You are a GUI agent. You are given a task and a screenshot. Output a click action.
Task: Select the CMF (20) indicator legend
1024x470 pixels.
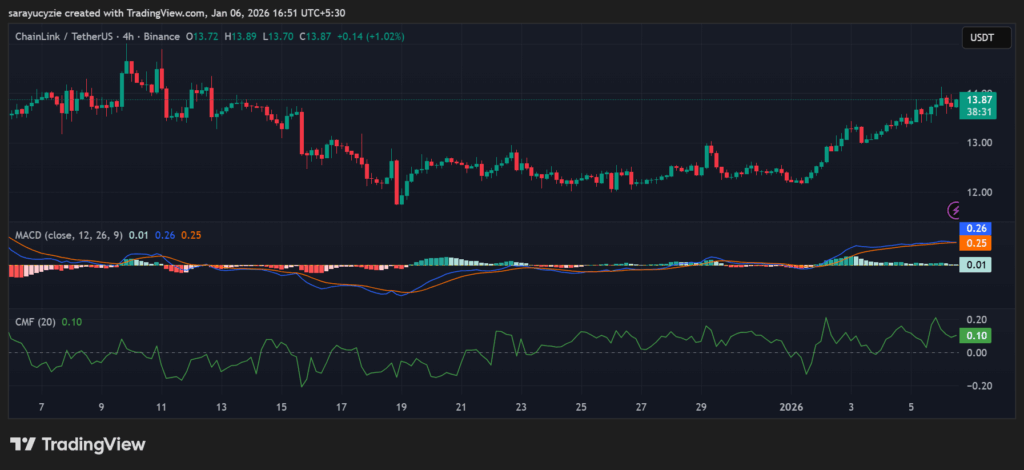[36, 321]
